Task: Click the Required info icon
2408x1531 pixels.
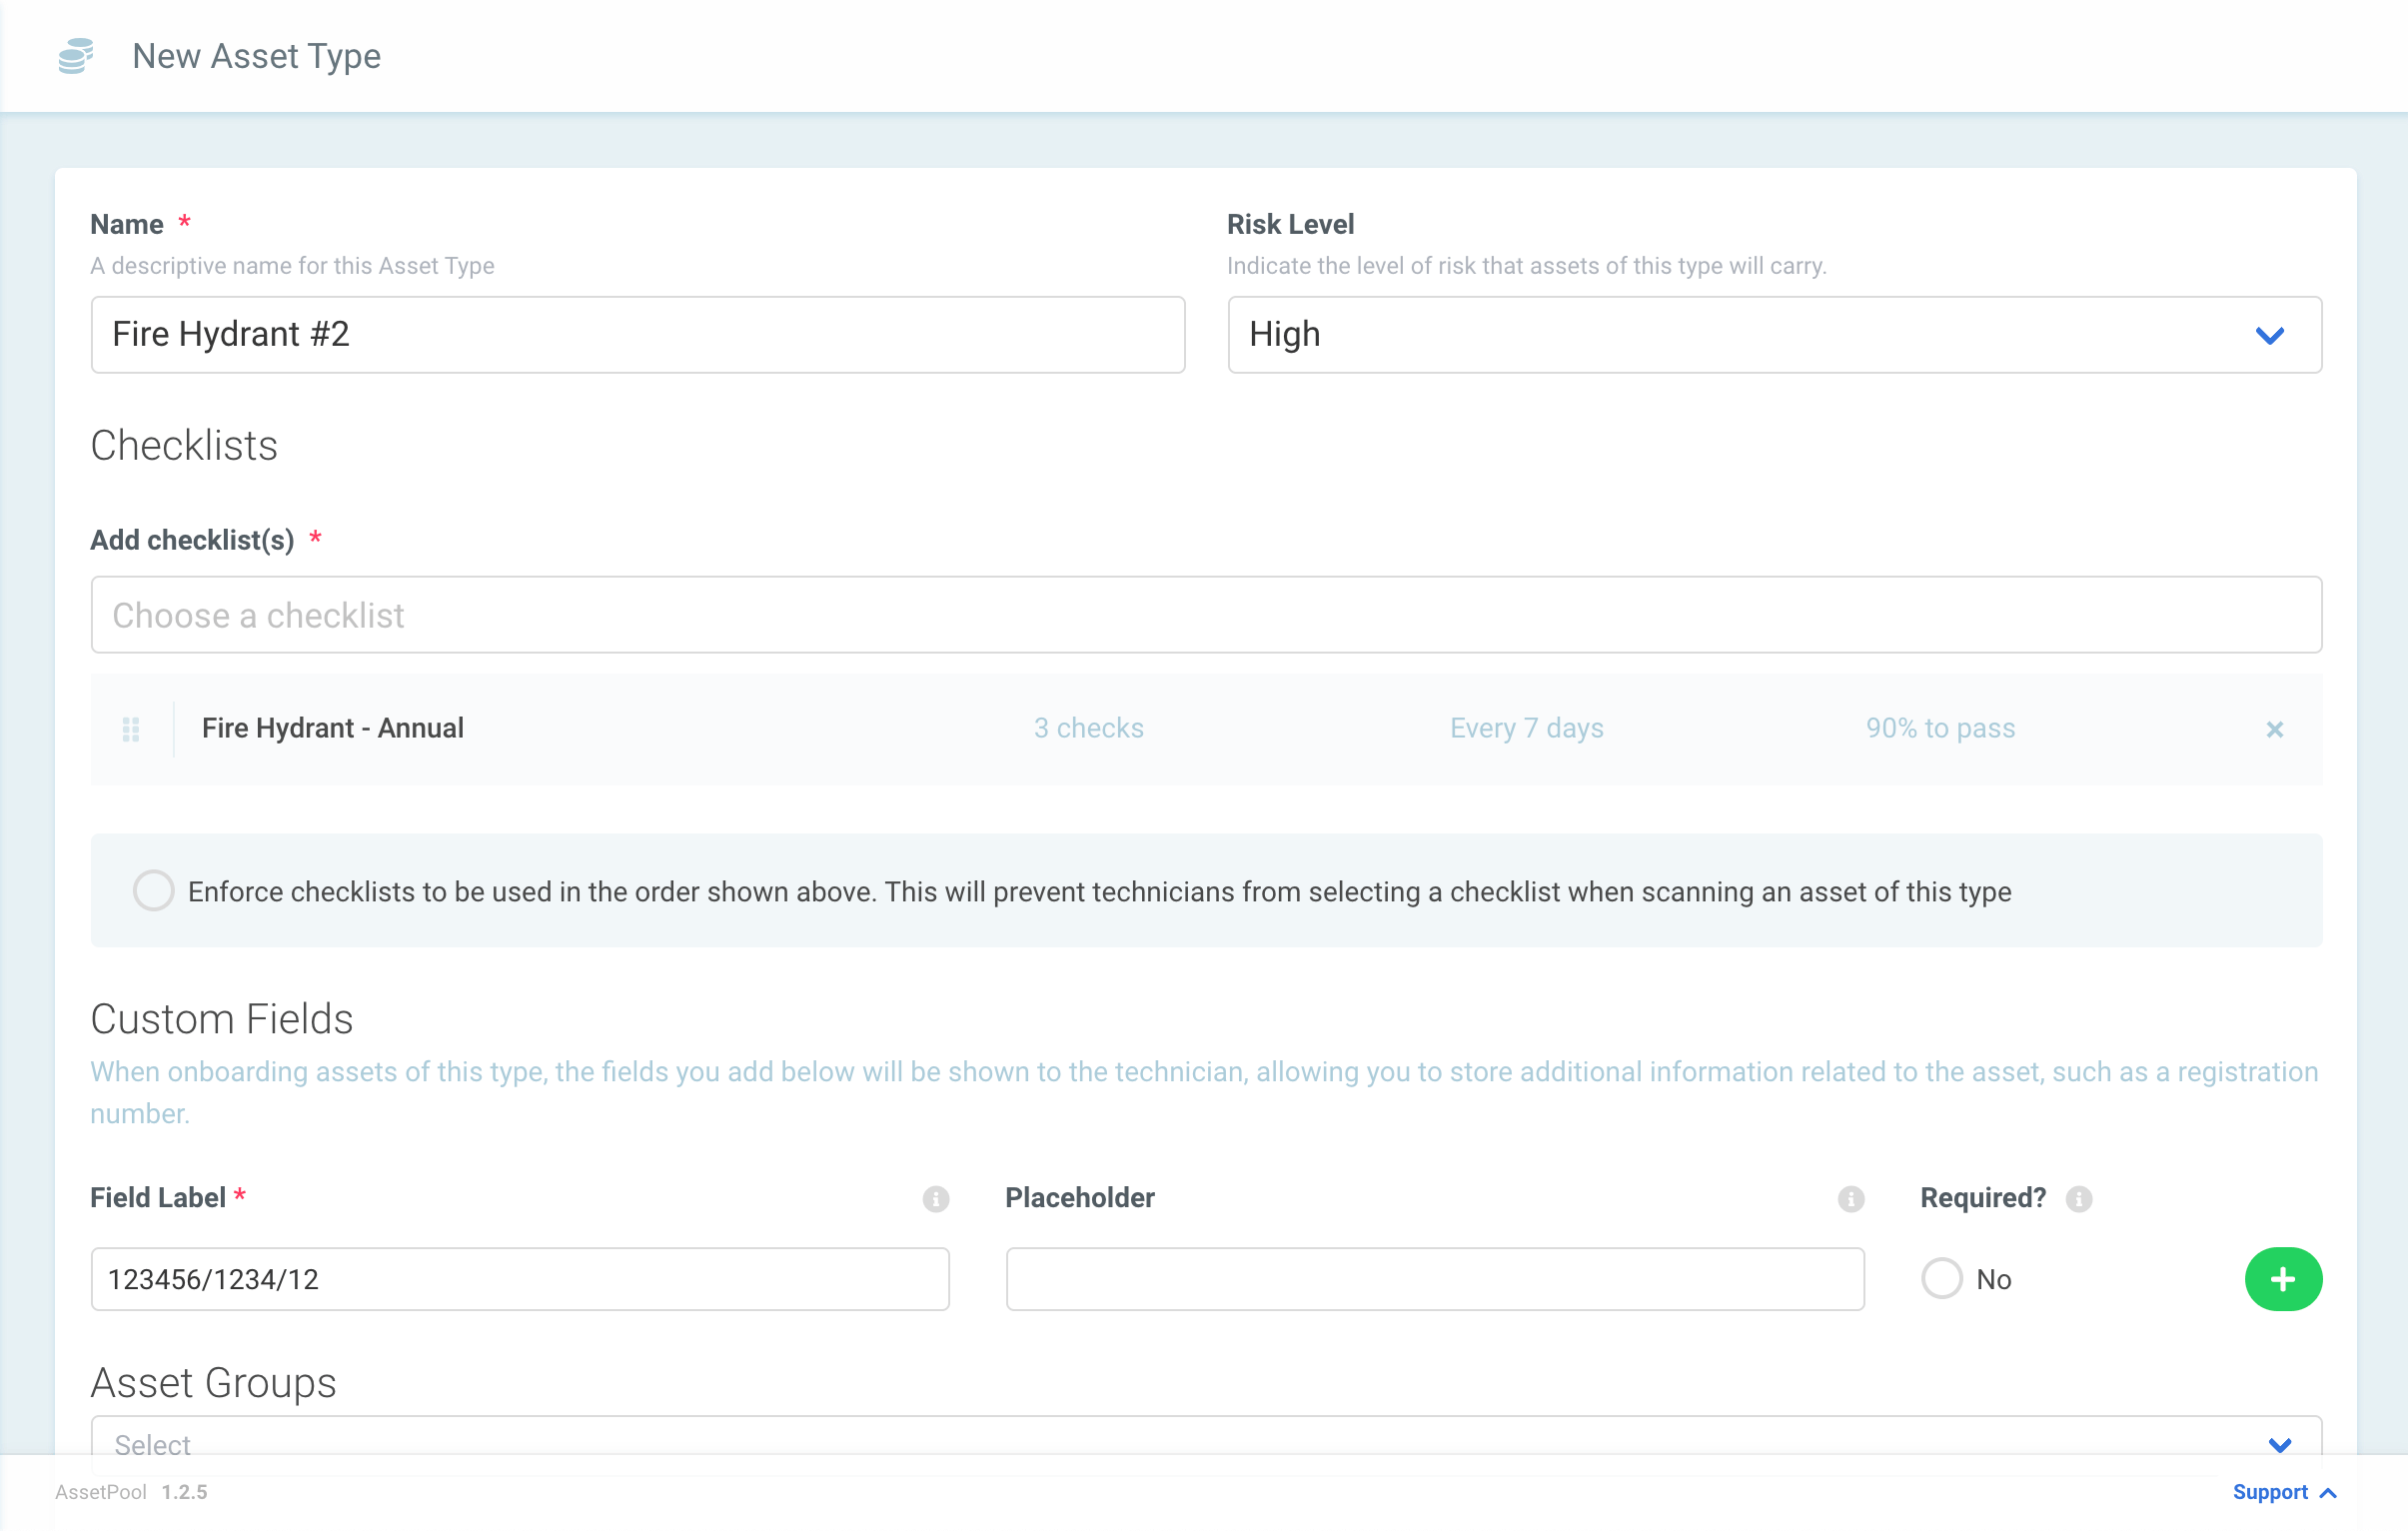Action: click(x=2079, y=1199)
